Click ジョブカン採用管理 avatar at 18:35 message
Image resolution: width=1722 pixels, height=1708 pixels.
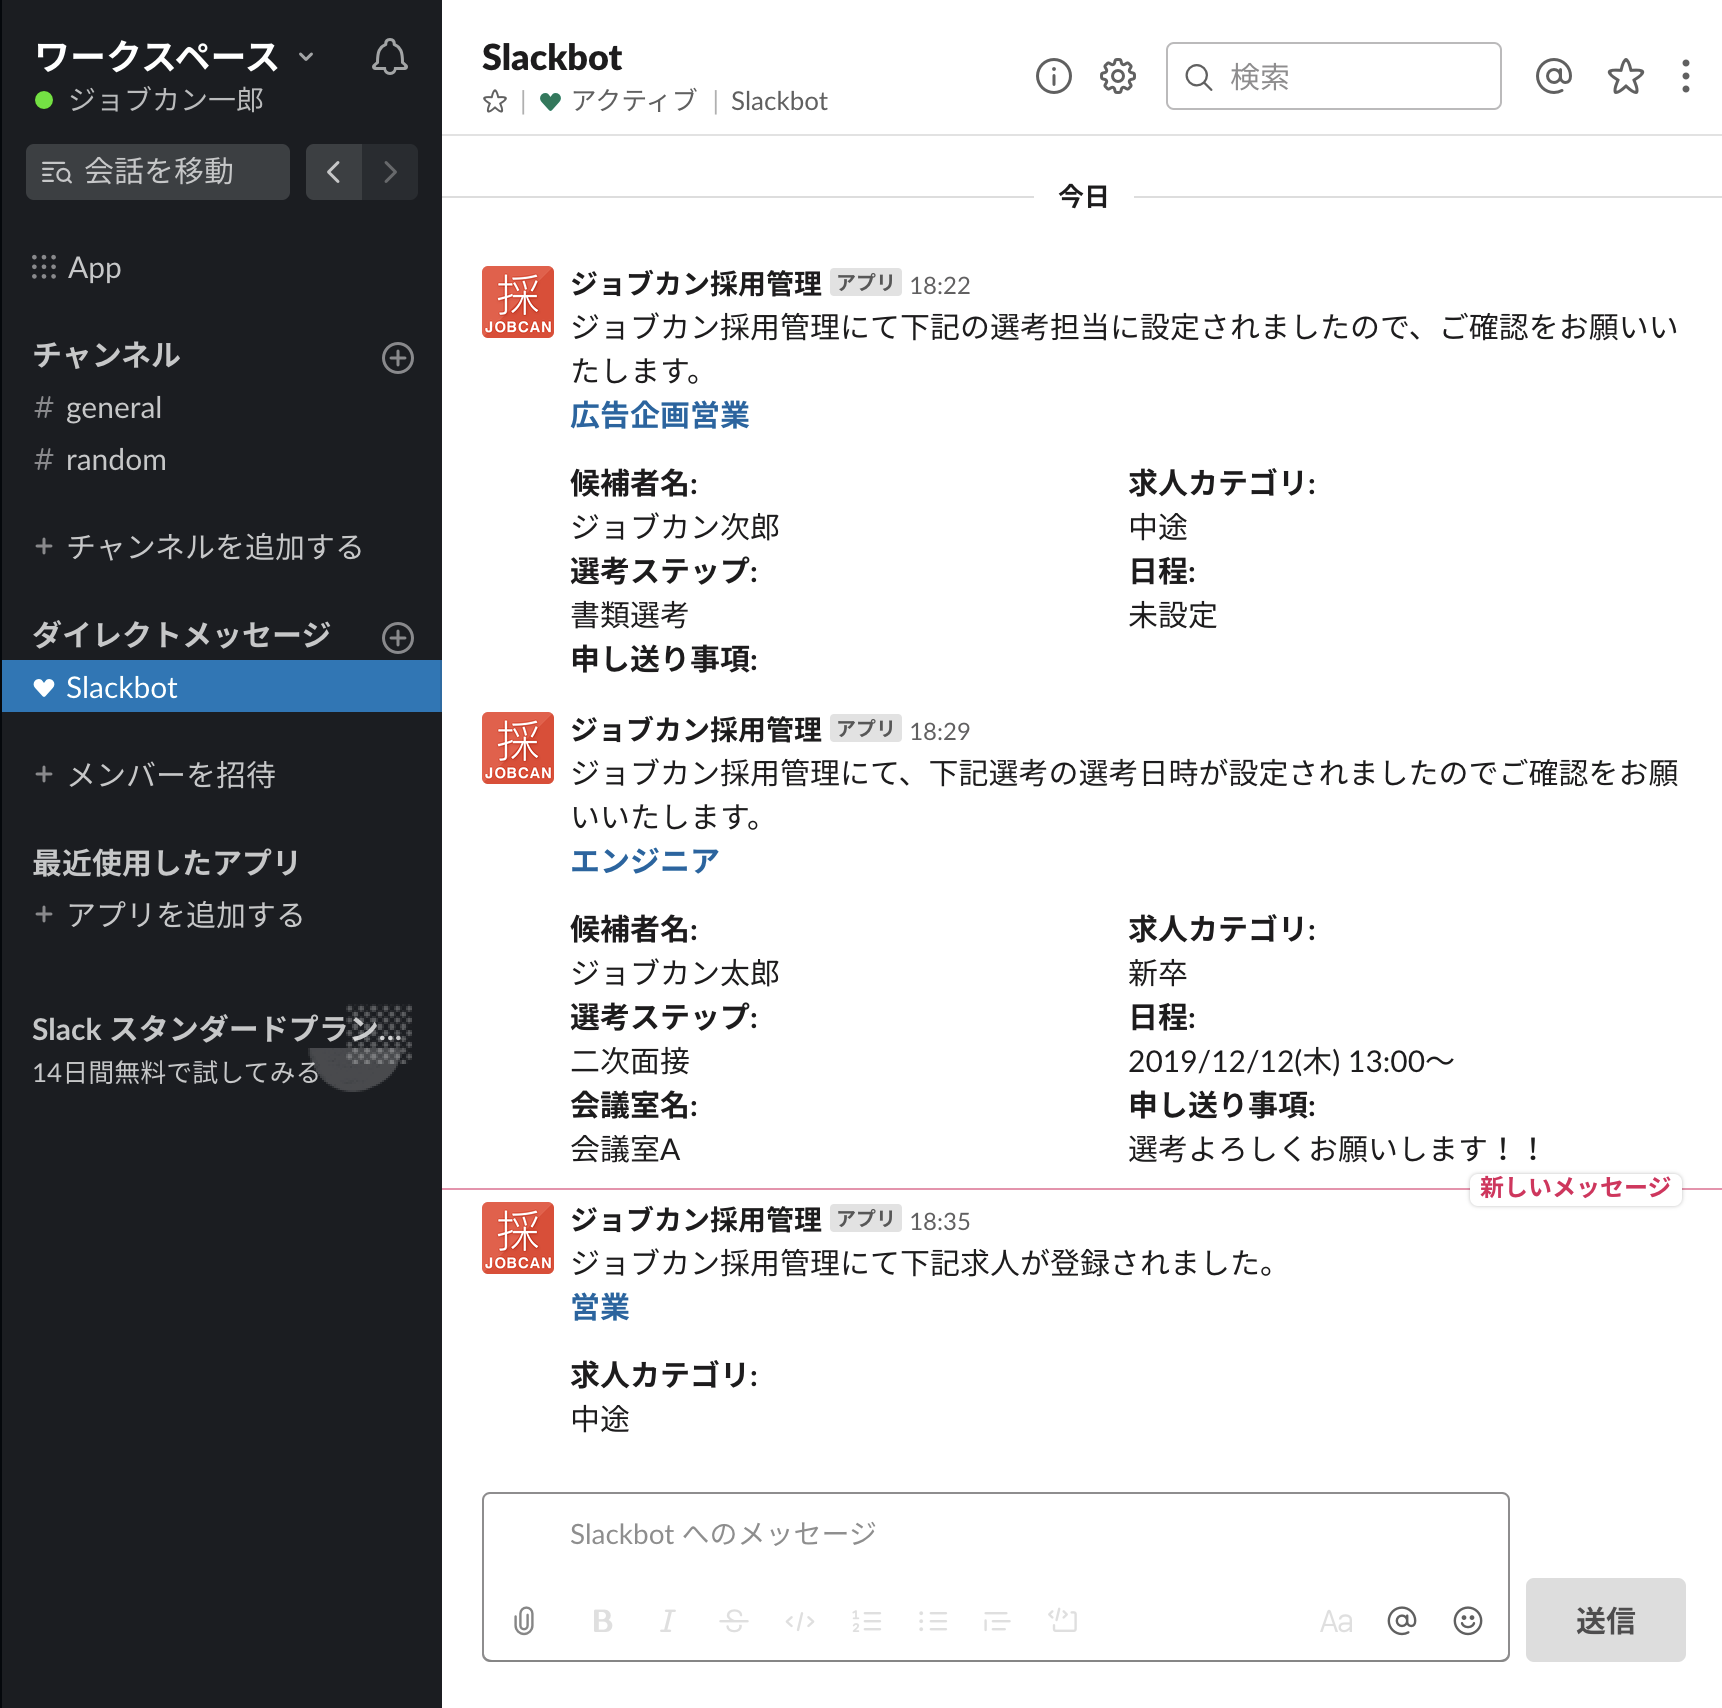518,1238
